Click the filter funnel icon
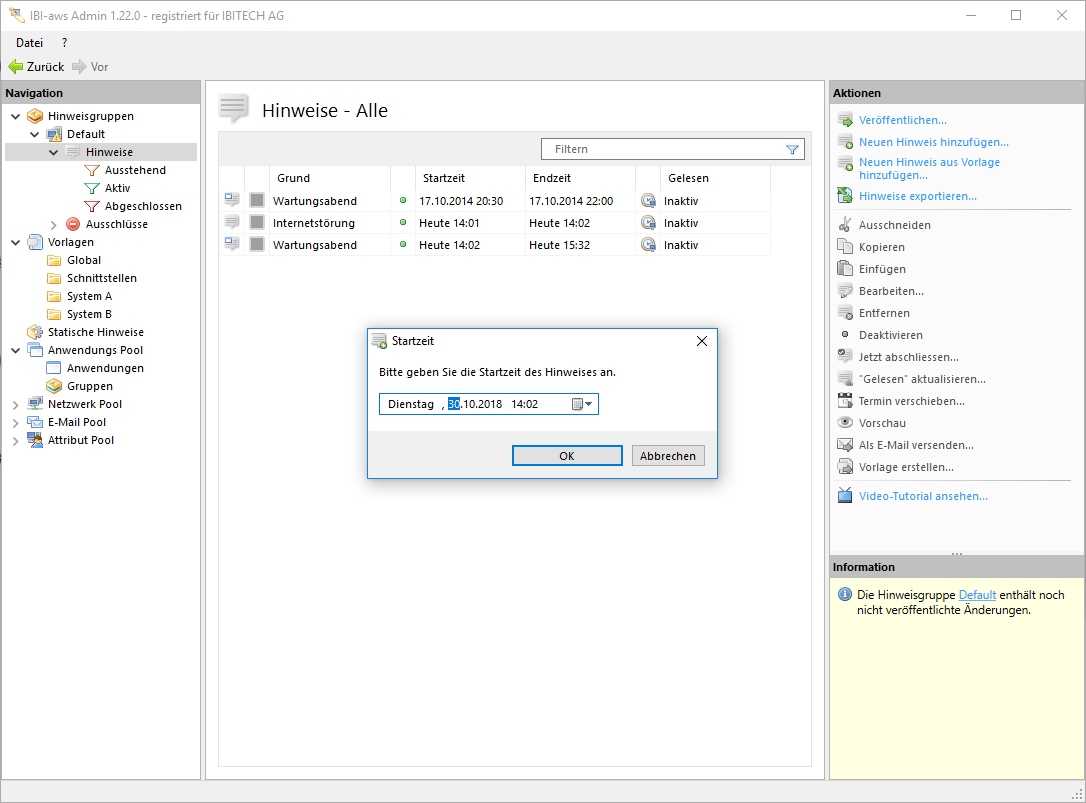 click(793, 150)
